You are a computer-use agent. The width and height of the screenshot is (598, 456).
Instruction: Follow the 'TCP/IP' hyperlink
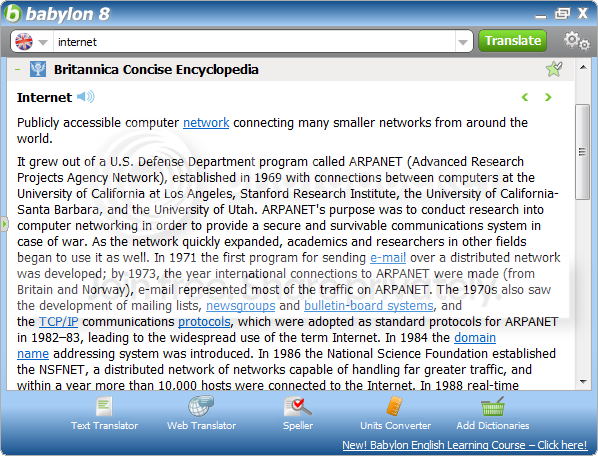59,322
